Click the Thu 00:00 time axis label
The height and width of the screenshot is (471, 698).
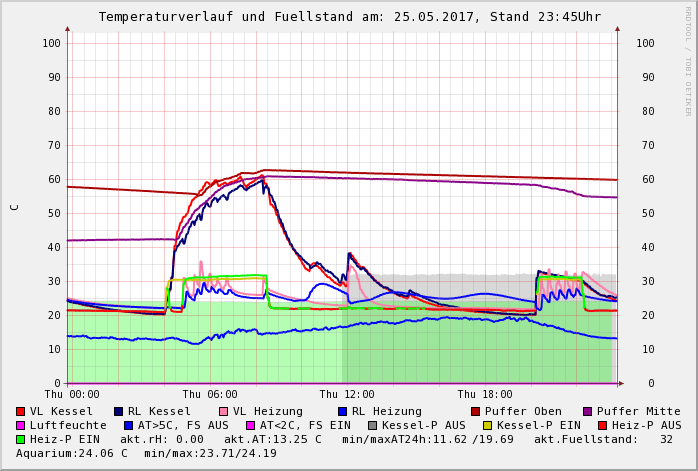[x=72, y=395]
